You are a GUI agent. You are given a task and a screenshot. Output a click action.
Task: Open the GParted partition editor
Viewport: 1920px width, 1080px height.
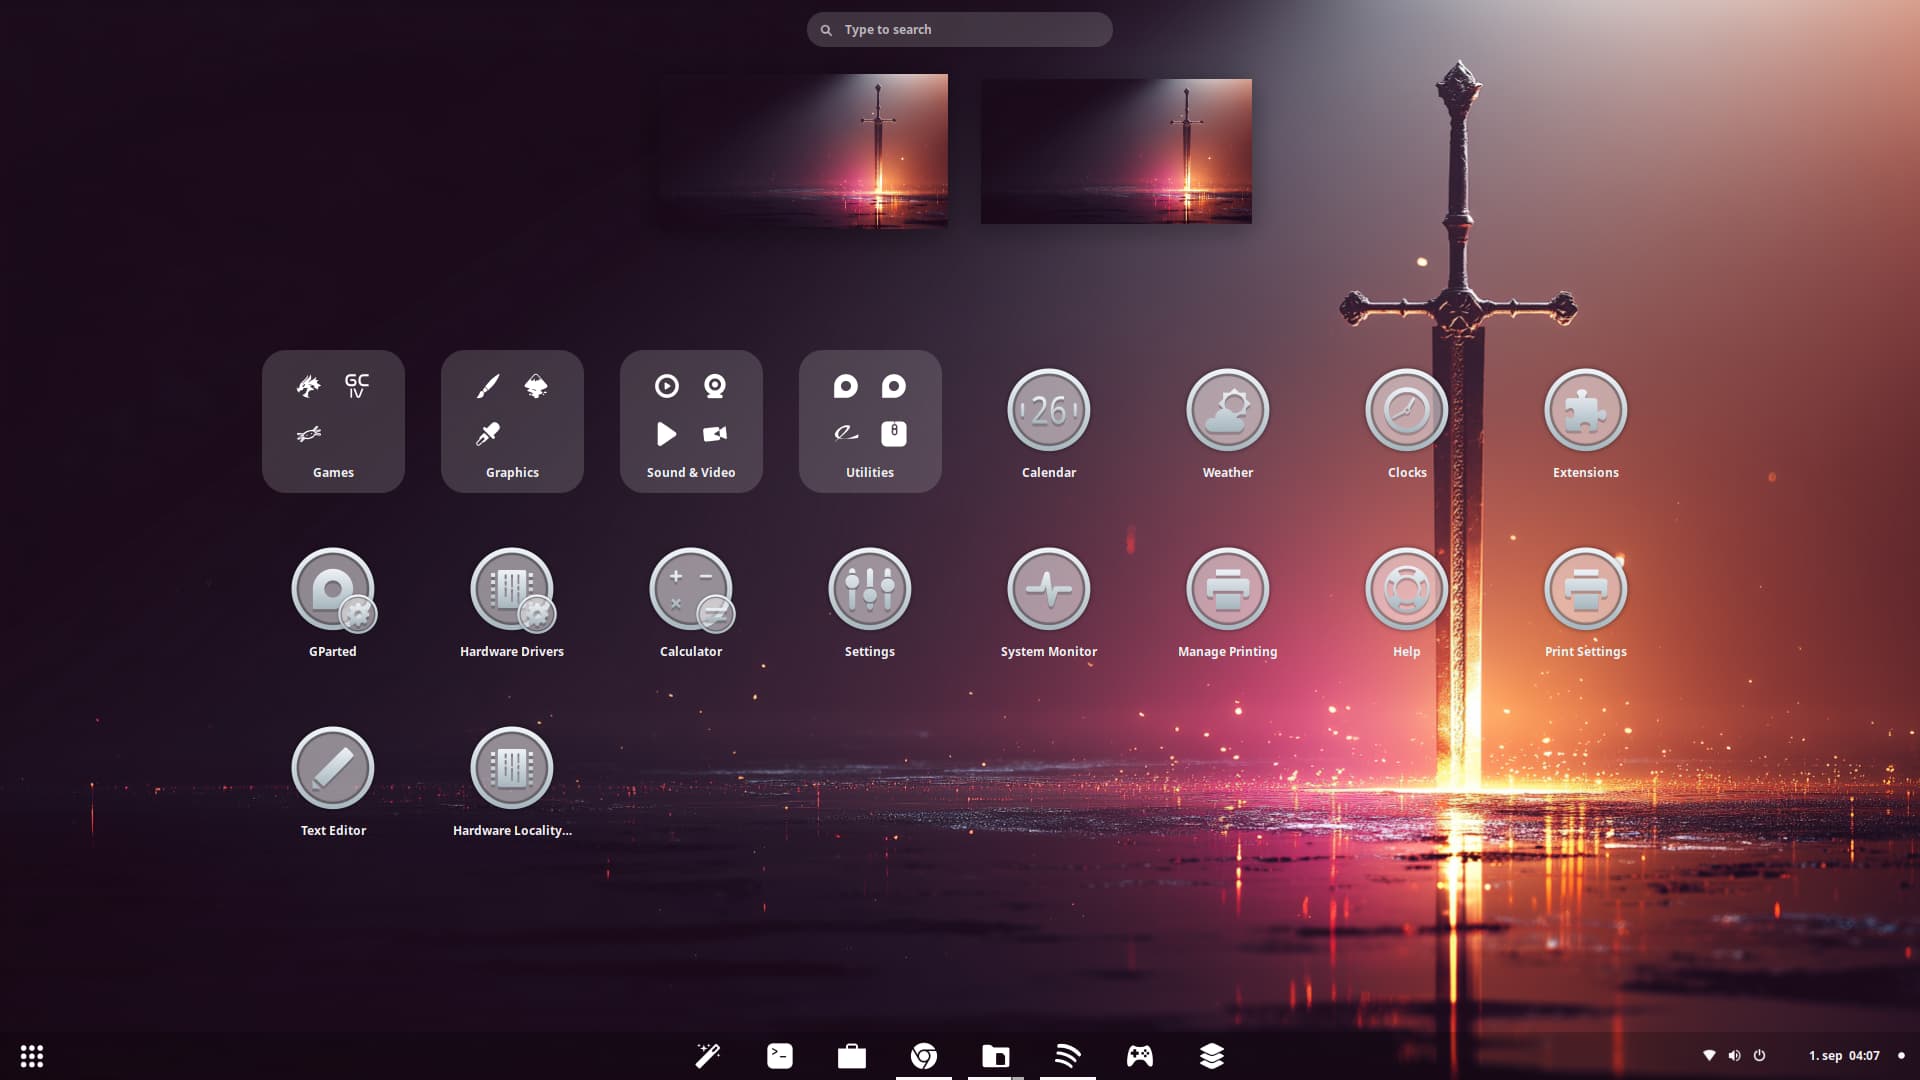333,590
